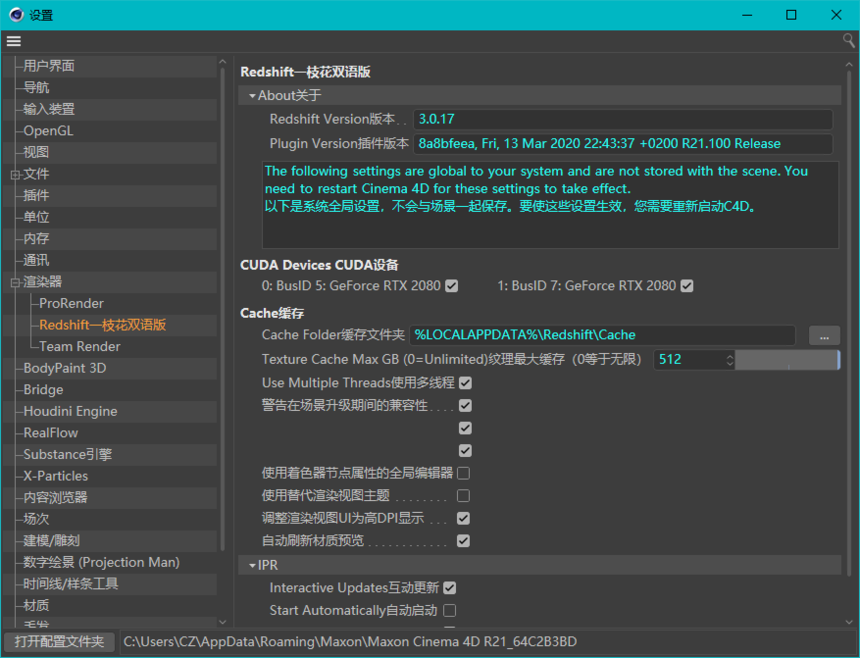Screen dimensions: 860x658
Task: Click the Cache Folder path field
Action: 602,336
